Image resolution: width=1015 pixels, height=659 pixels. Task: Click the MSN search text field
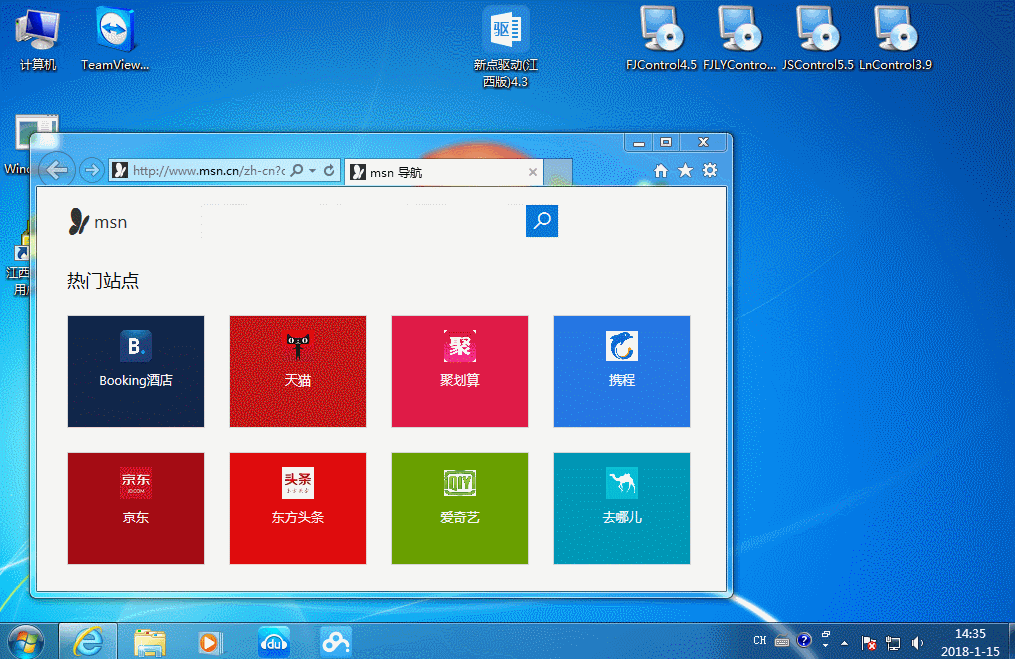[x=360, y=221]
